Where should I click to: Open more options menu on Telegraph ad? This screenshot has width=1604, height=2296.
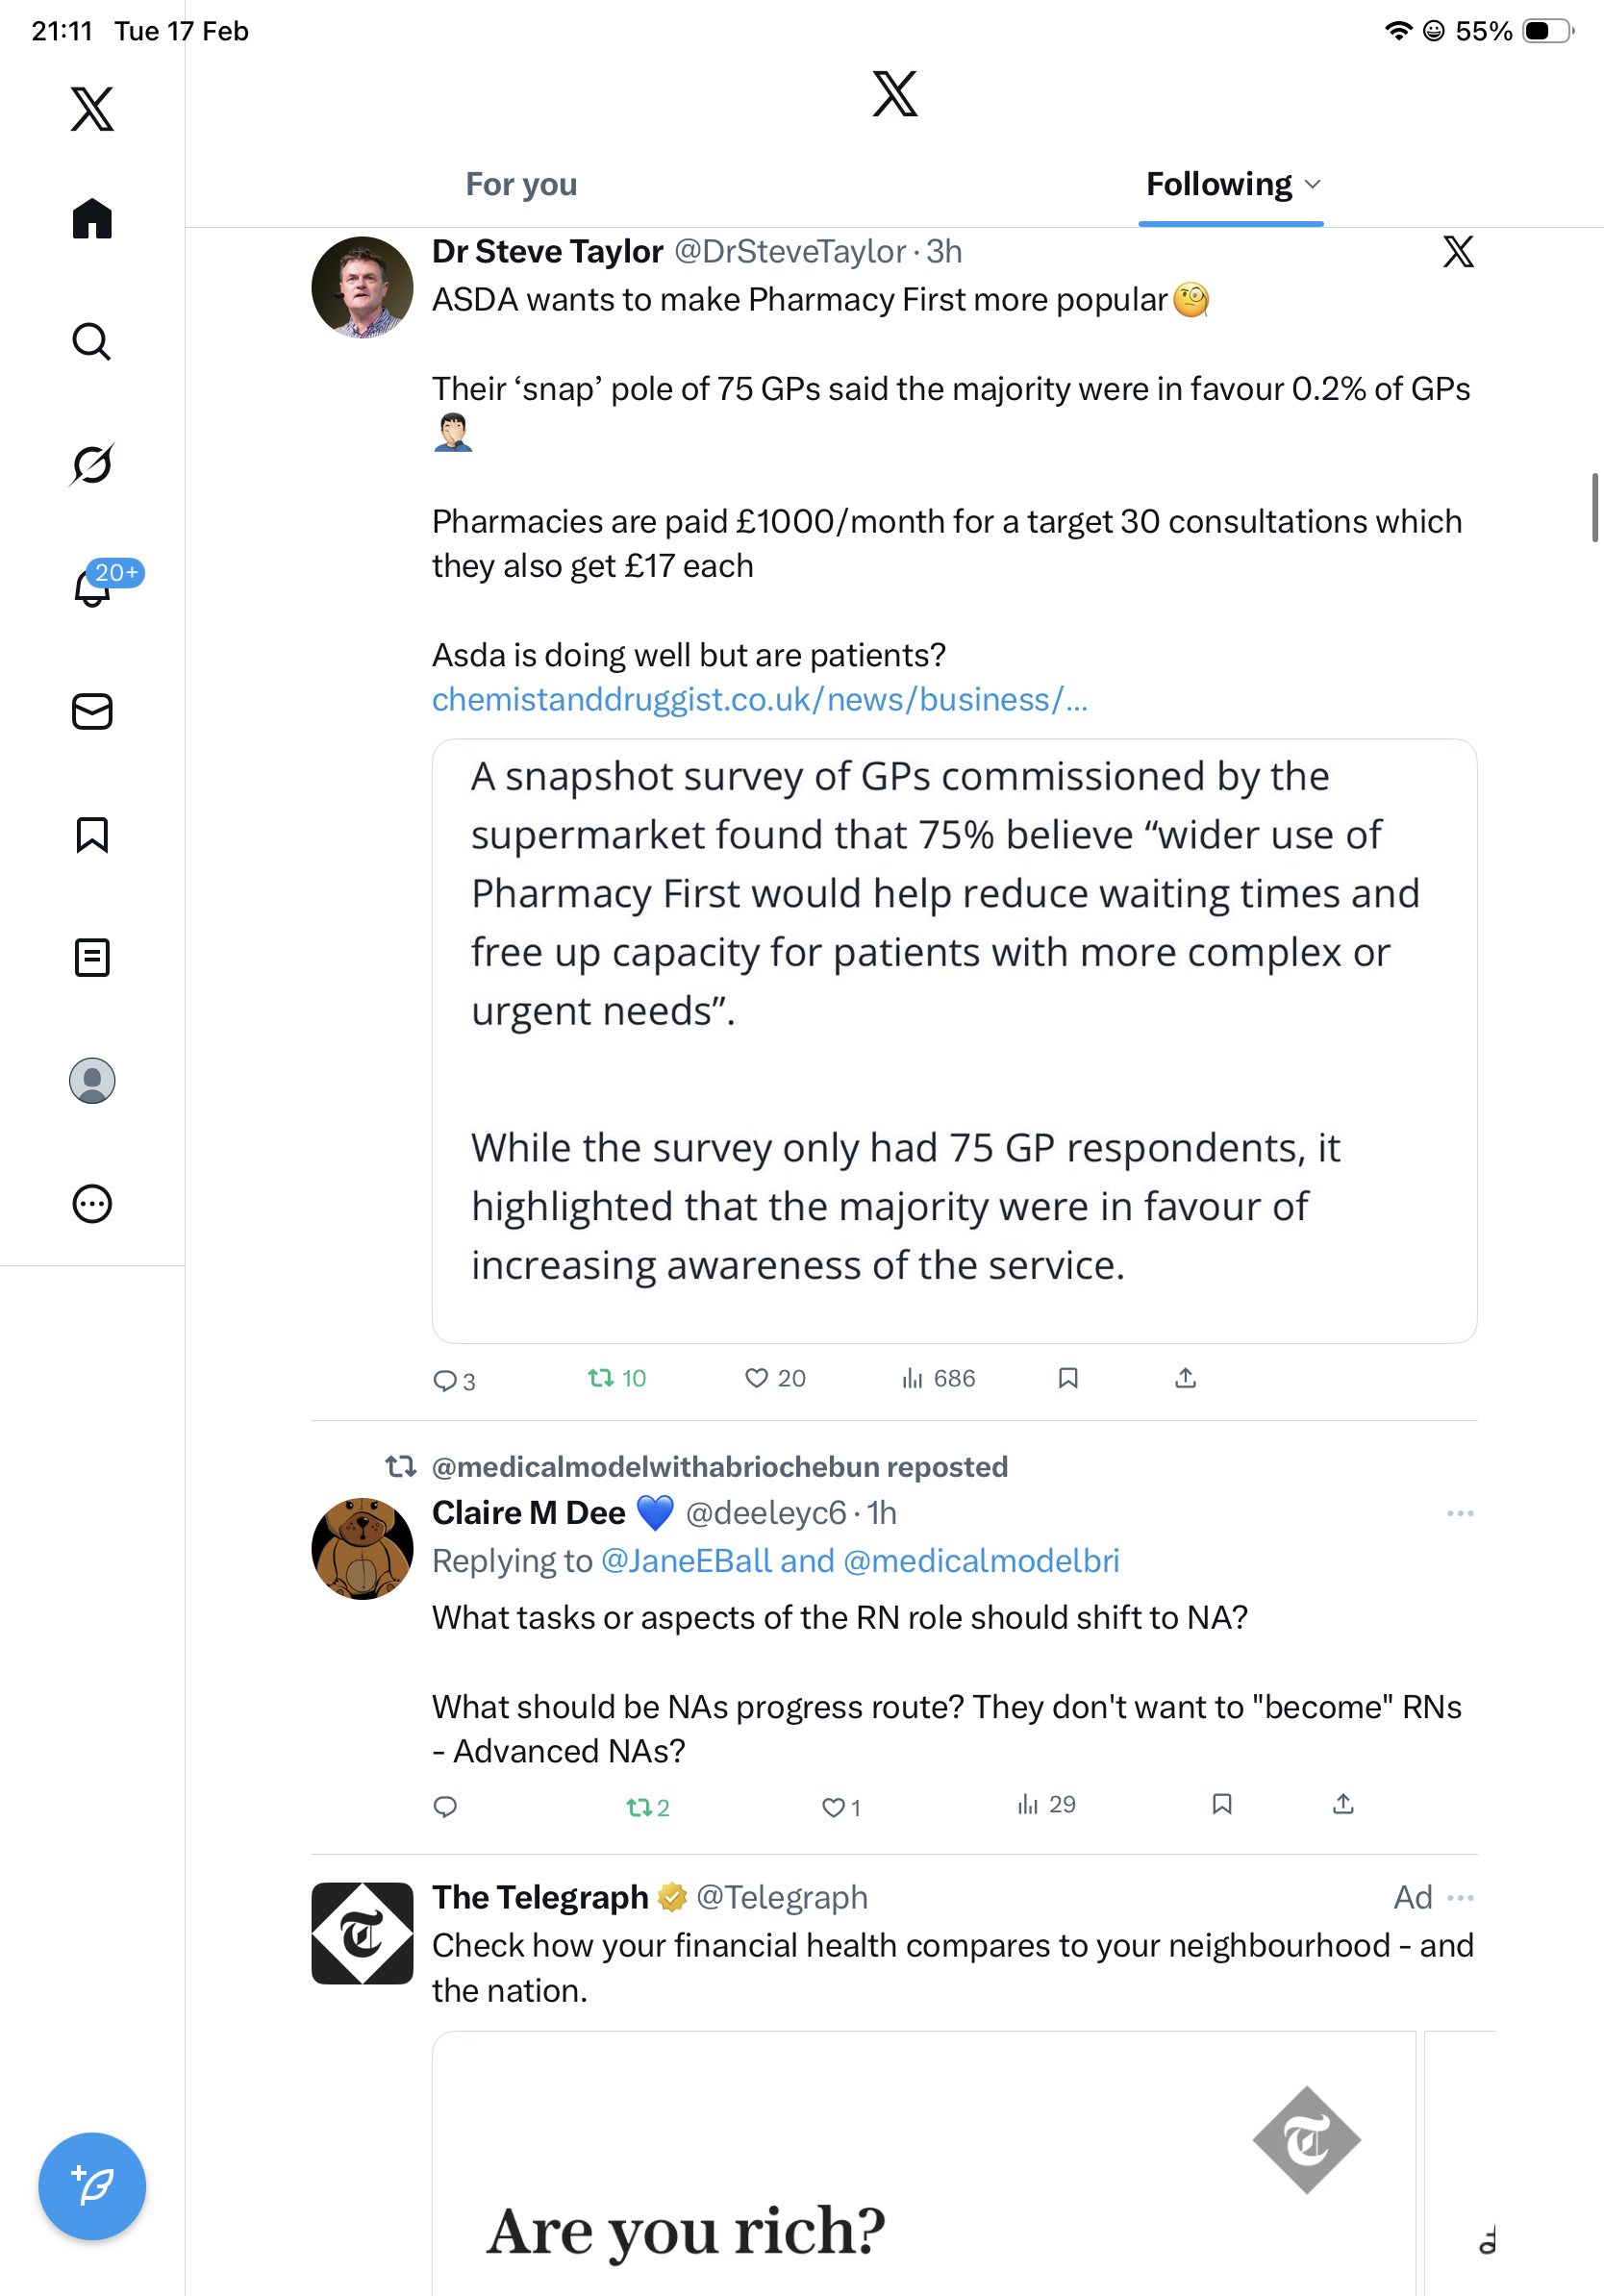pos(1460,1897)
